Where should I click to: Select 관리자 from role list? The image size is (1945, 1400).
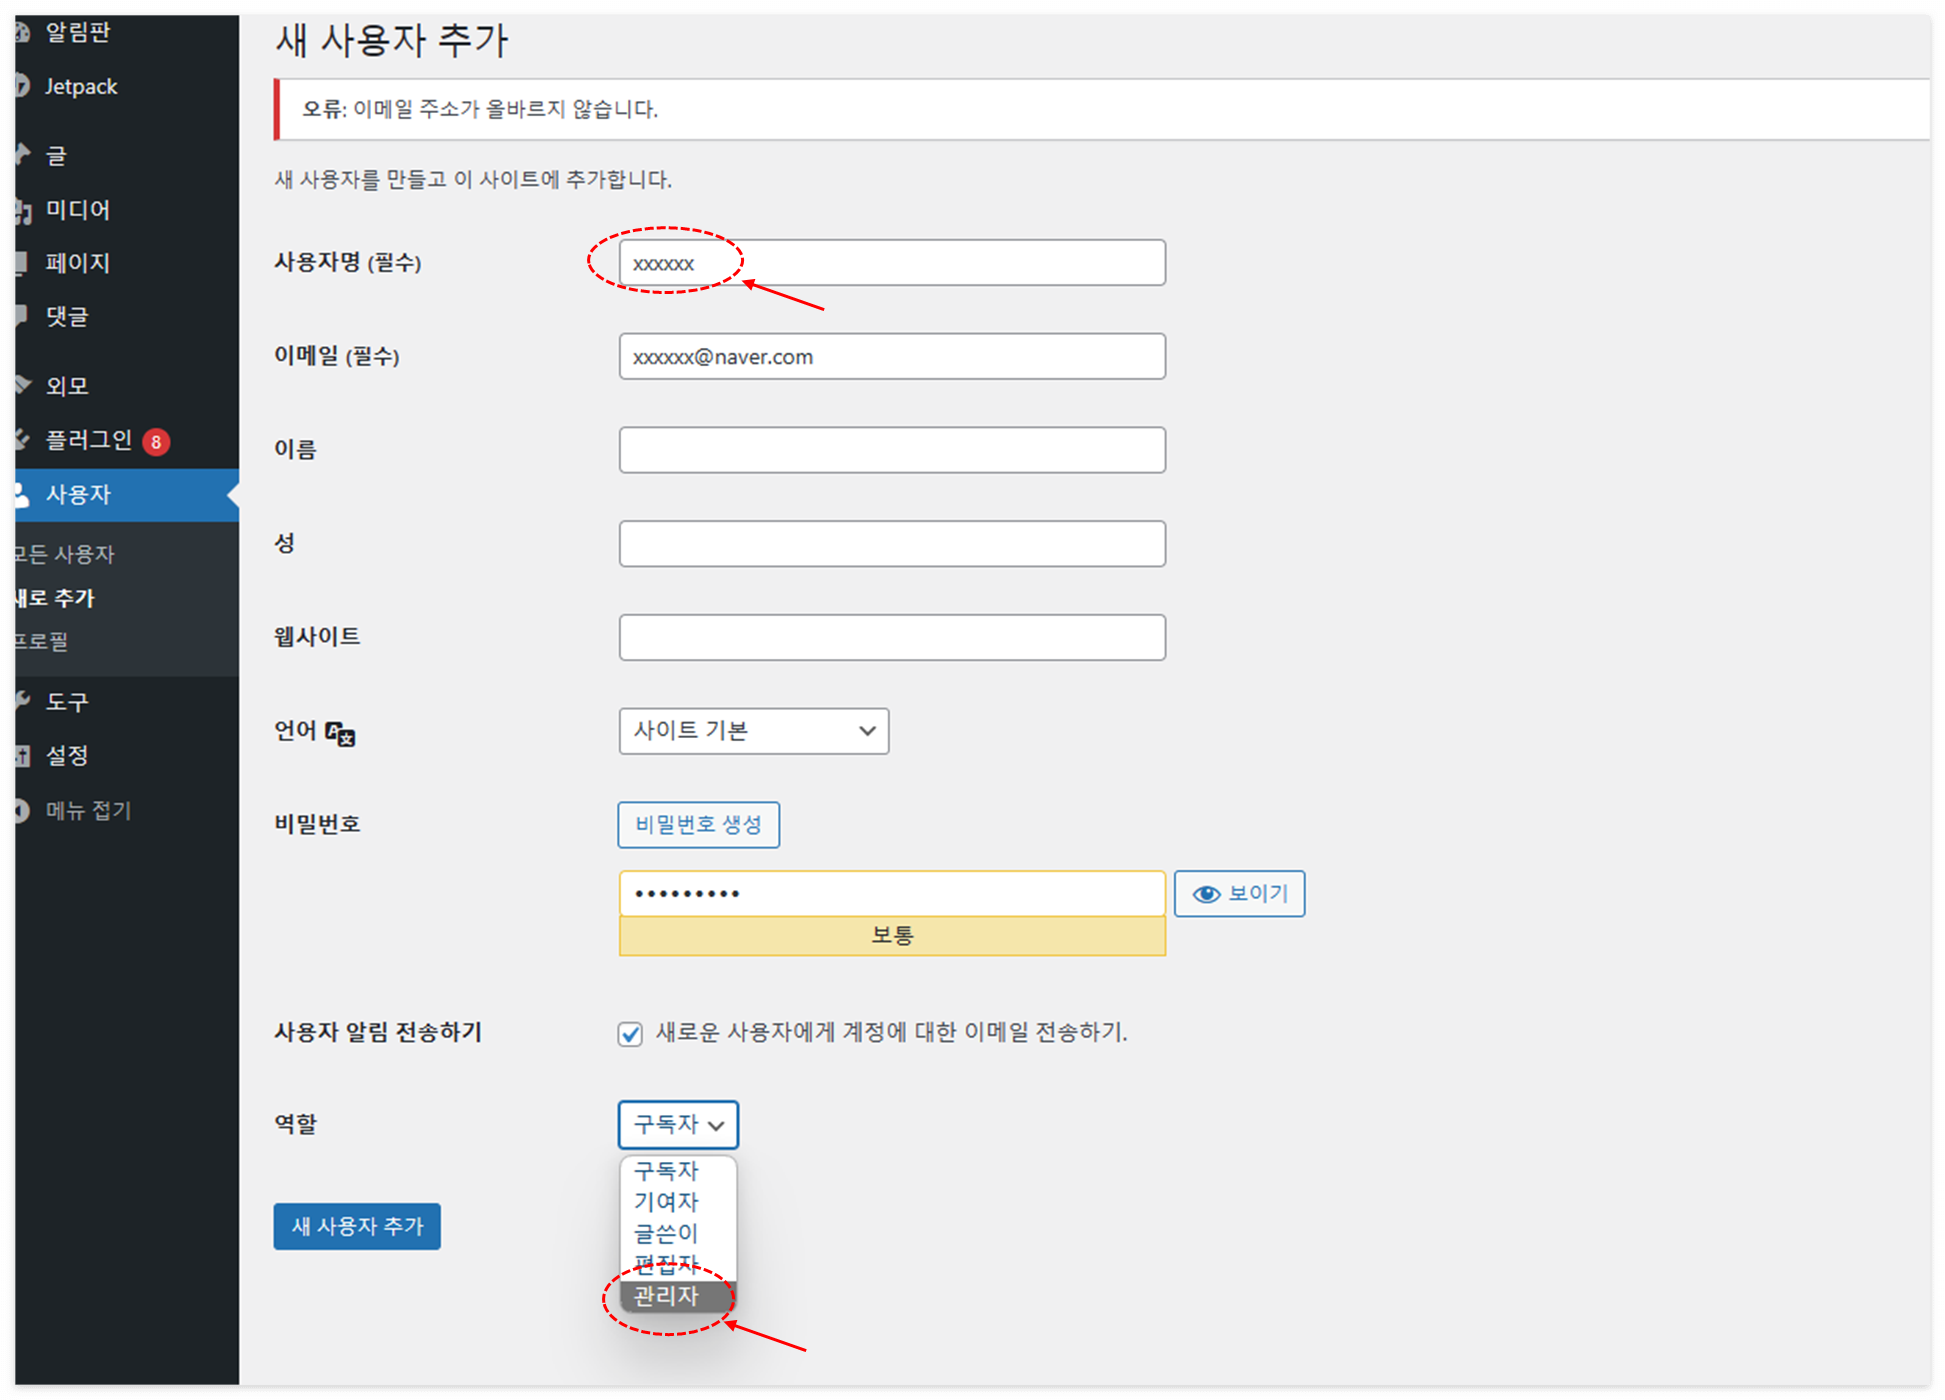(667, 1296)
